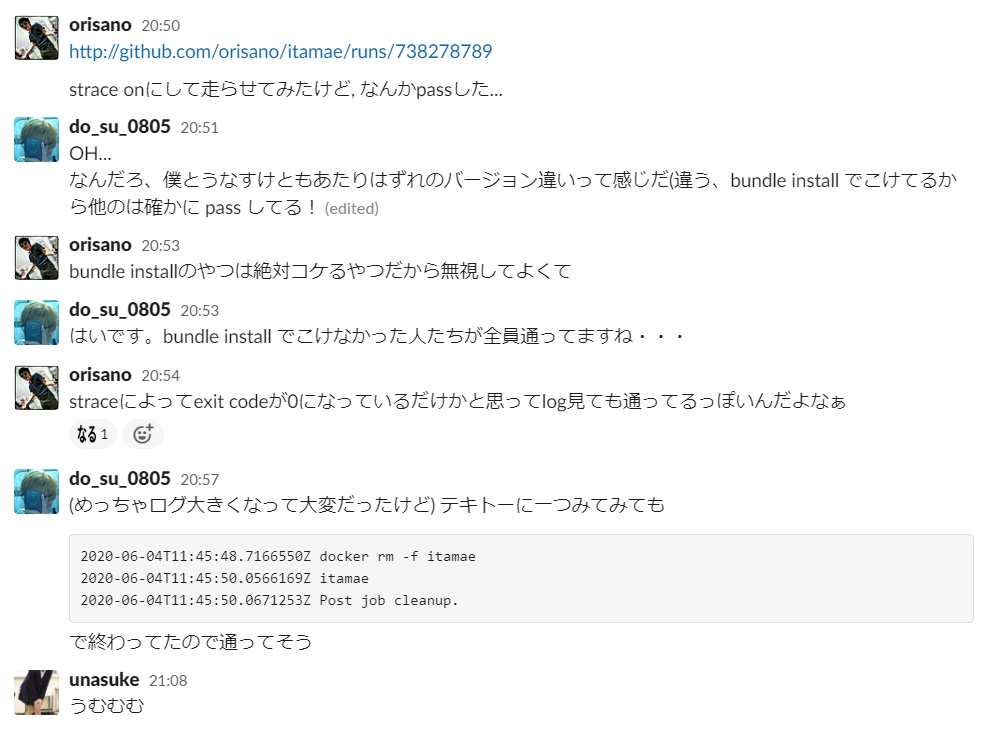Click the 20:57 message timestamp
Screen dimensions: 994x730
click(200, 480)
